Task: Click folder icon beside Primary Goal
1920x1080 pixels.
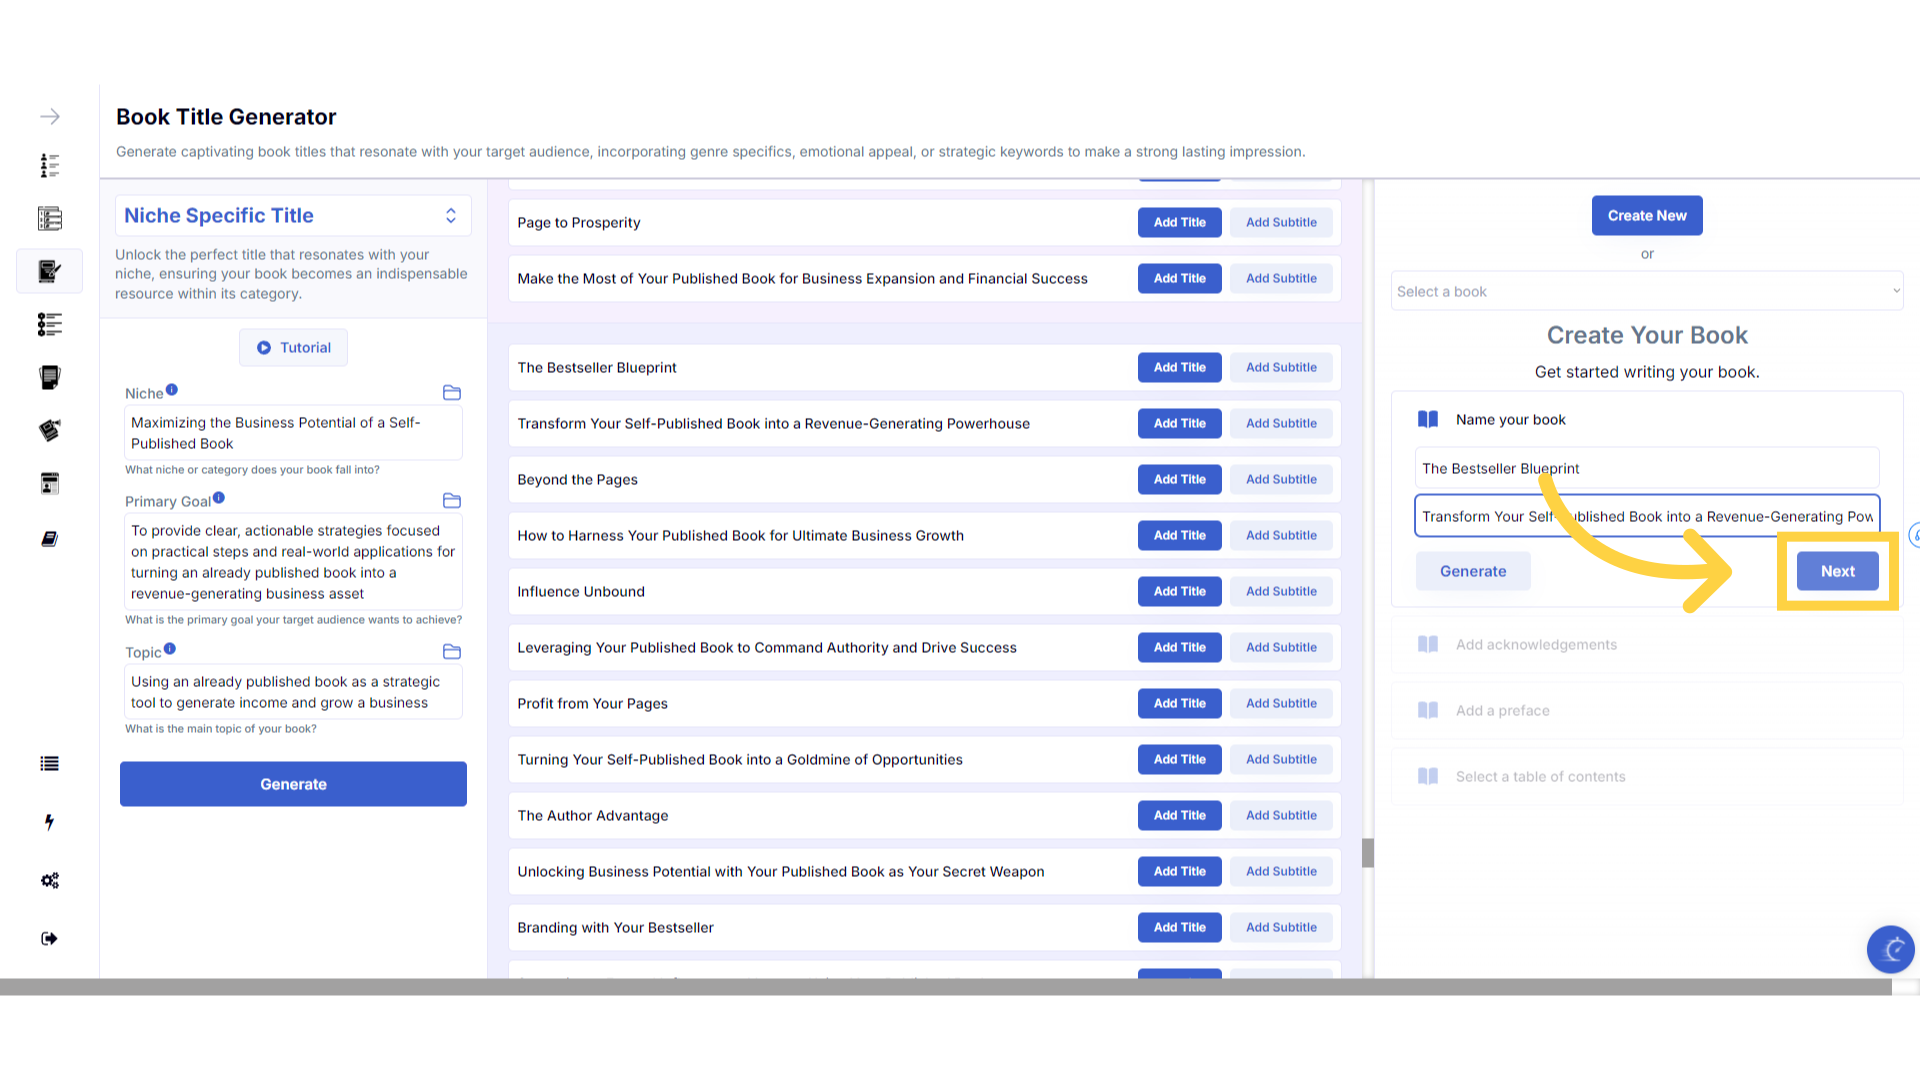Action: (x=452, y=501)
